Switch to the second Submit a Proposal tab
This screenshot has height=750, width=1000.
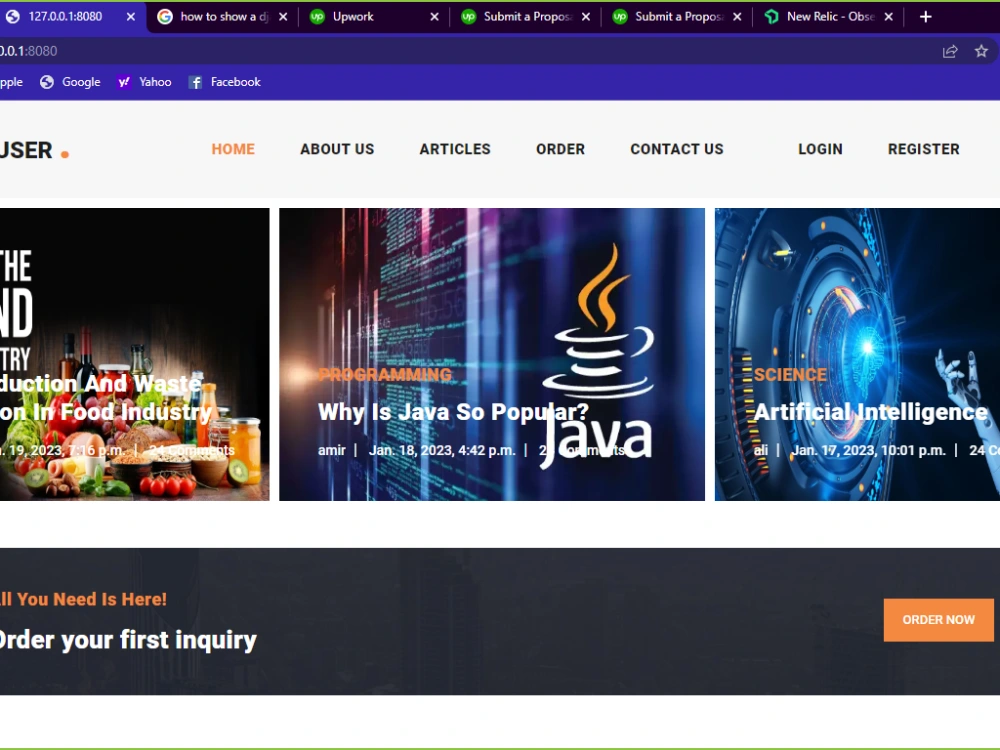click(x=677, y=17)
